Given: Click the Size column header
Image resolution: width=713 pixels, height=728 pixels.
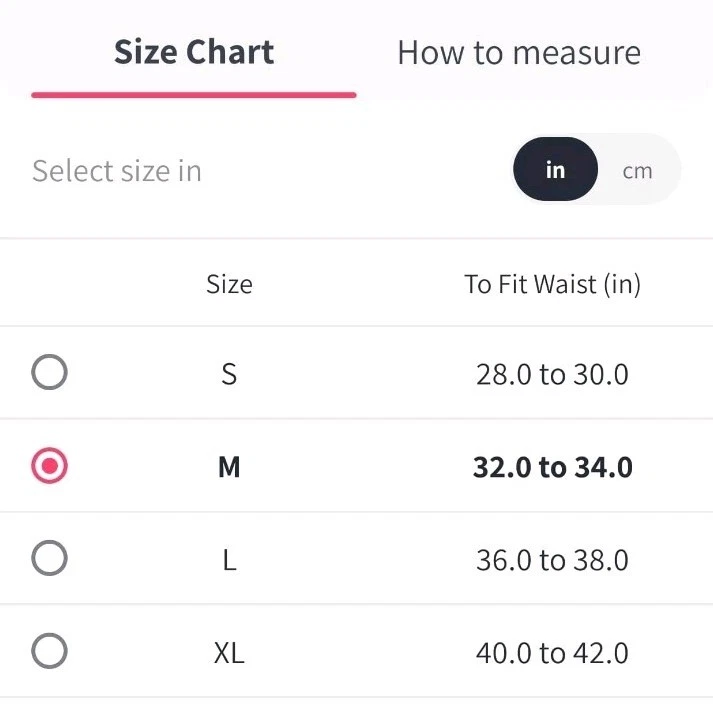Looking at the screenshot, I should coord(229,285).
